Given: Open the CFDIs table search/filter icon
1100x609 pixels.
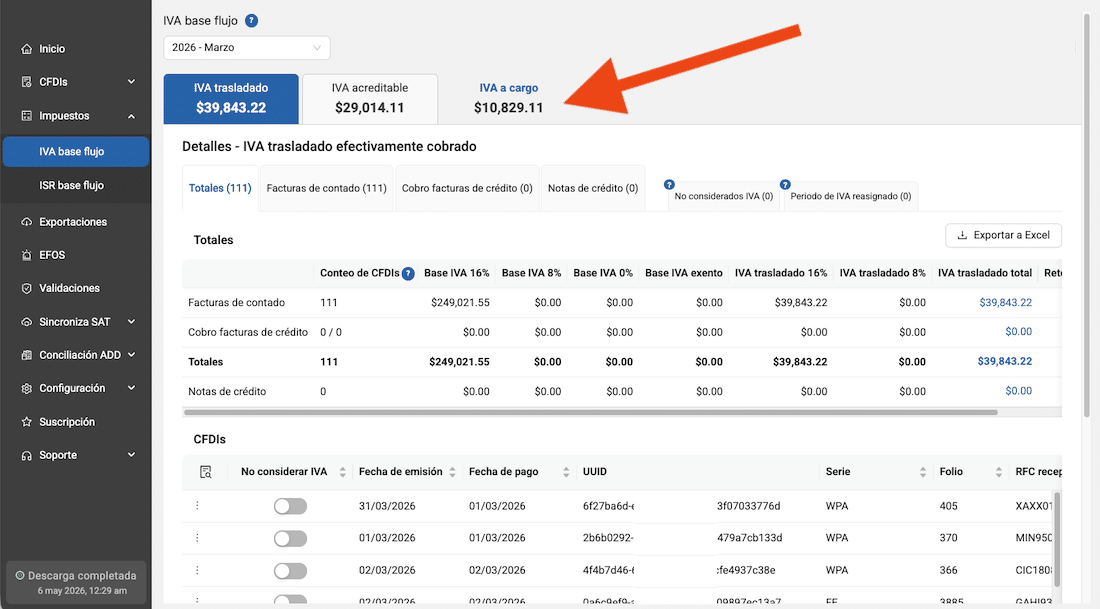Looking at the screenshot, I should 206,472.
